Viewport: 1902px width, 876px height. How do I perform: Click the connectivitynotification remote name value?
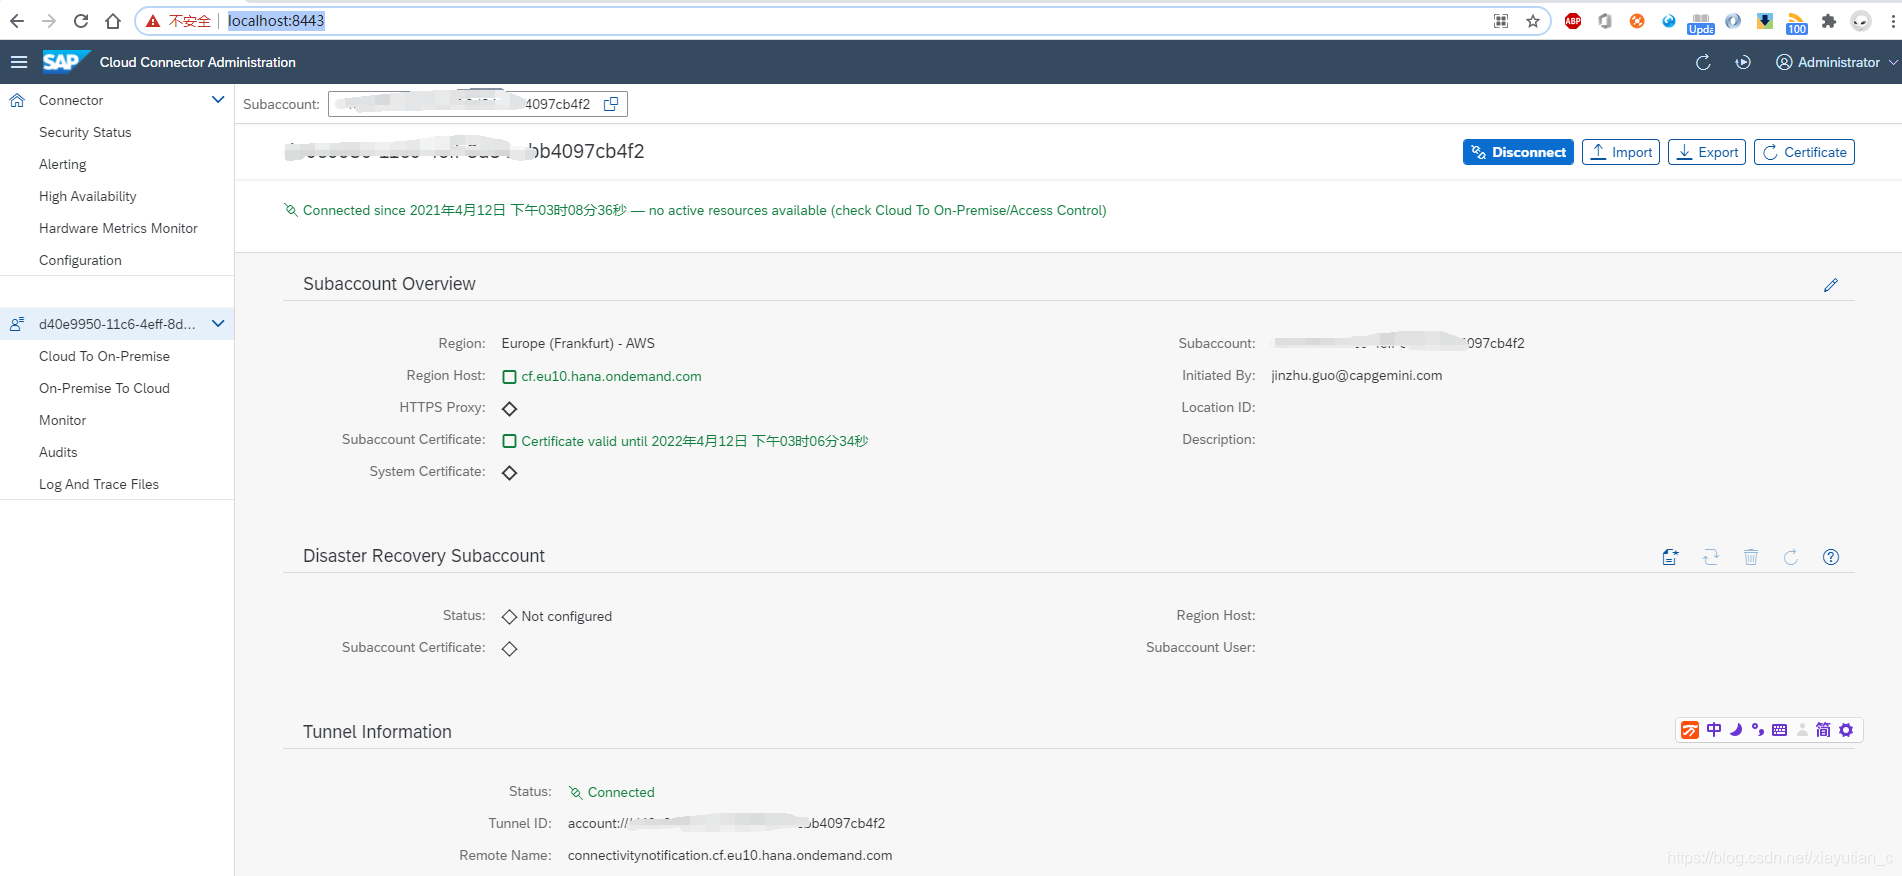point(730,855)
